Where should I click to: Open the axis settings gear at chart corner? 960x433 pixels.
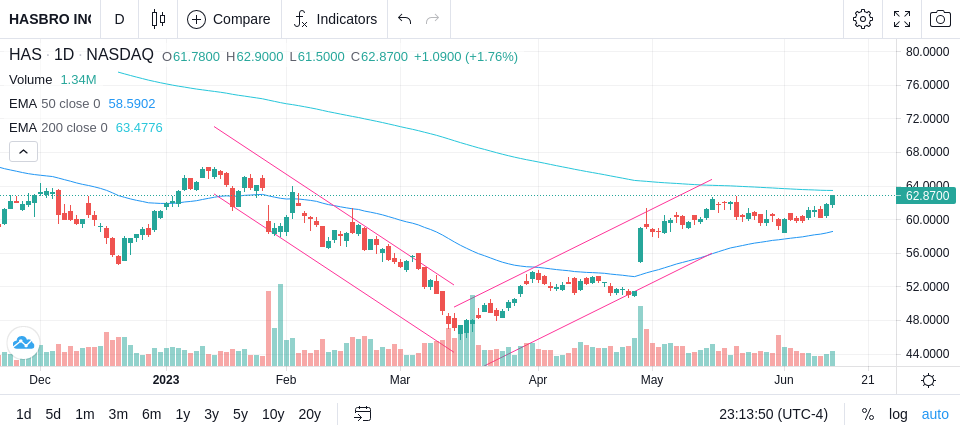[928, 380]
